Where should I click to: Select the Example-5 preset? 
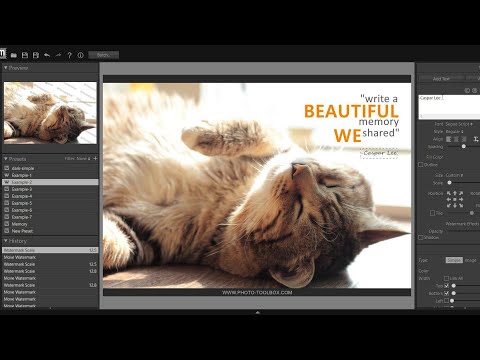[50, 203]
